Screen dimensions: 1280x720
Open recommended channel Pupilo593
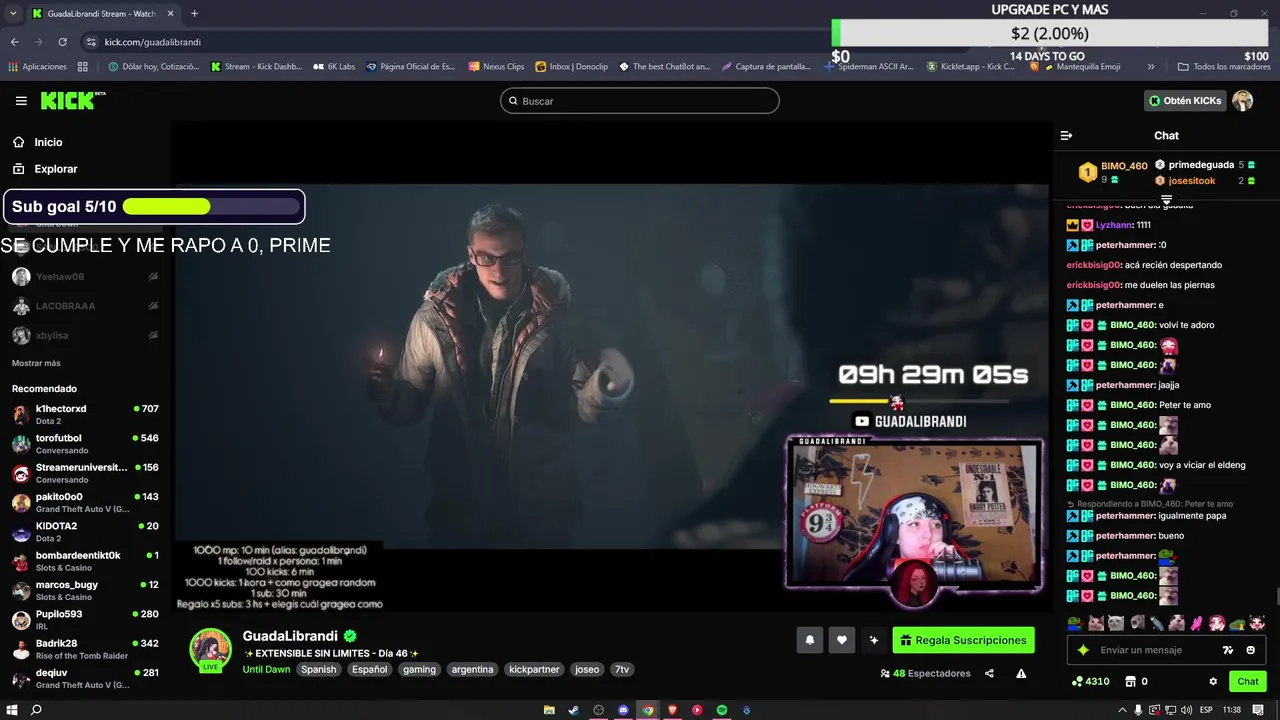click(85, 619)
